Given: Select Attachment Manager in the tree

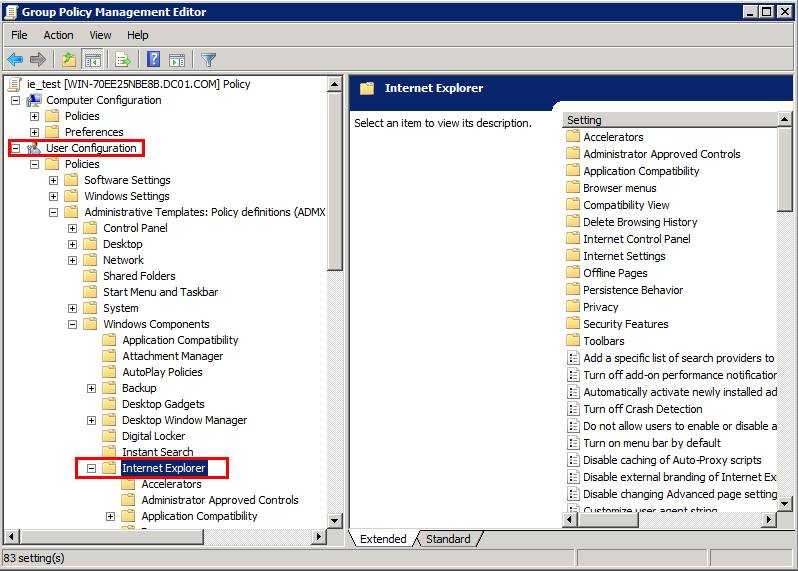Looking at the screenshot, I should point(173,356).
